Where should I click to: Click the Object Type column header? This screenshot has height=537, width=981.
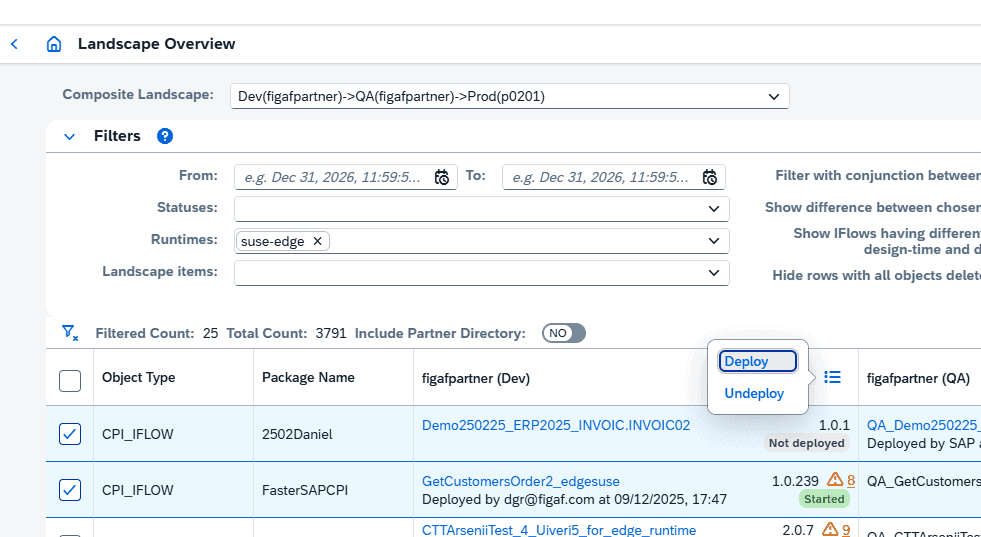coord(138,377)
